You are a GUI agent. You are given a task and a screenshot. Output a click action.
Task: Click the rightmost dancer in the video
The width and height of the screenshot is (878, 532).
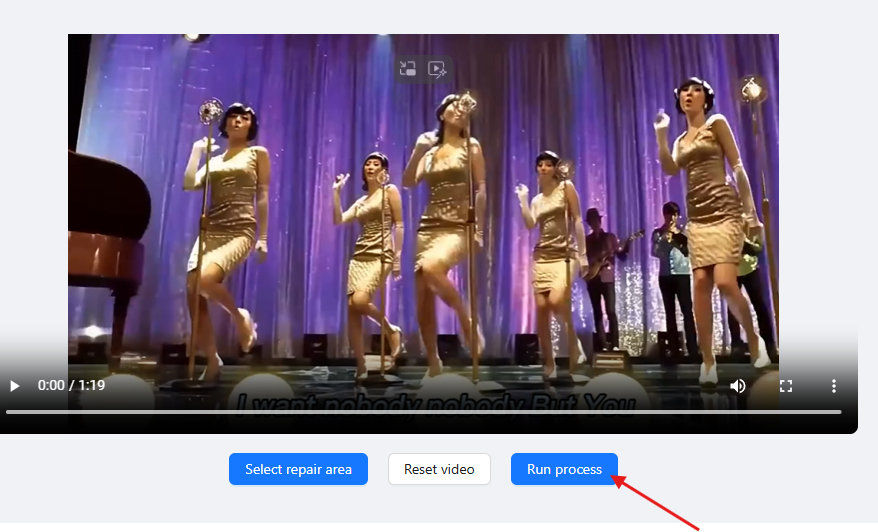(x=710, y=200)
